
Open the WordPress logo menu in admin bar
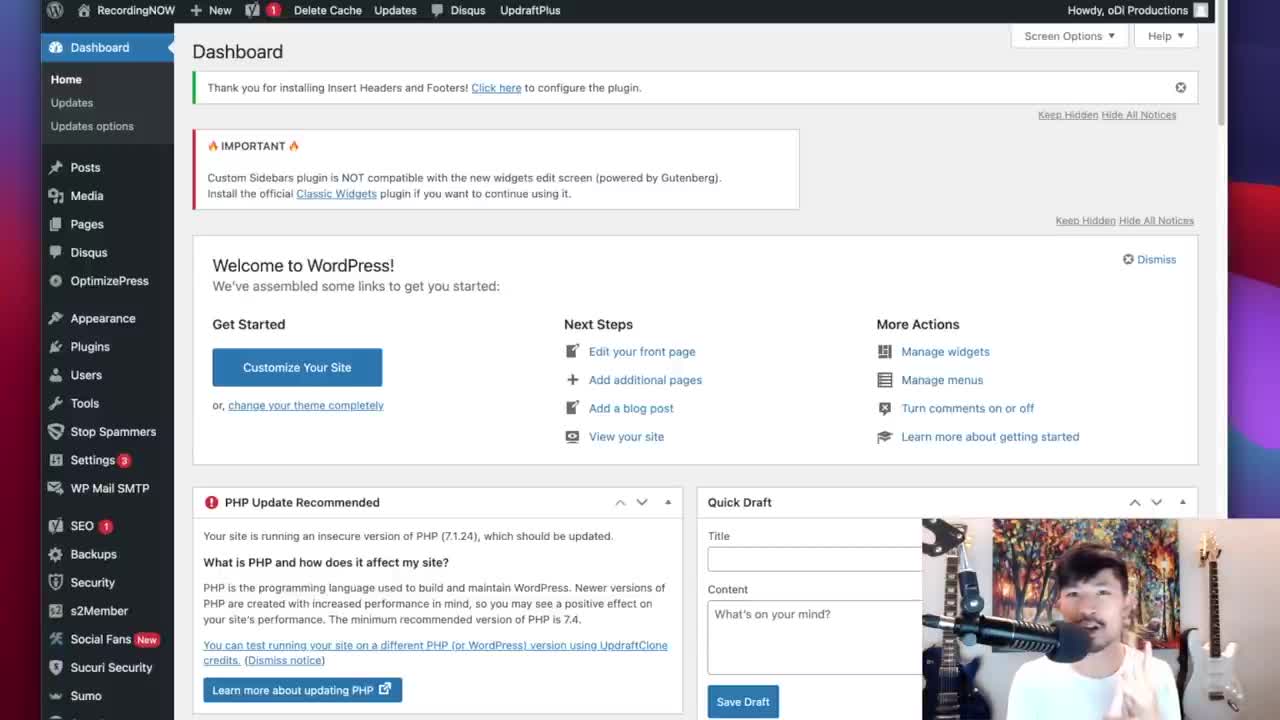click(55, 10)
